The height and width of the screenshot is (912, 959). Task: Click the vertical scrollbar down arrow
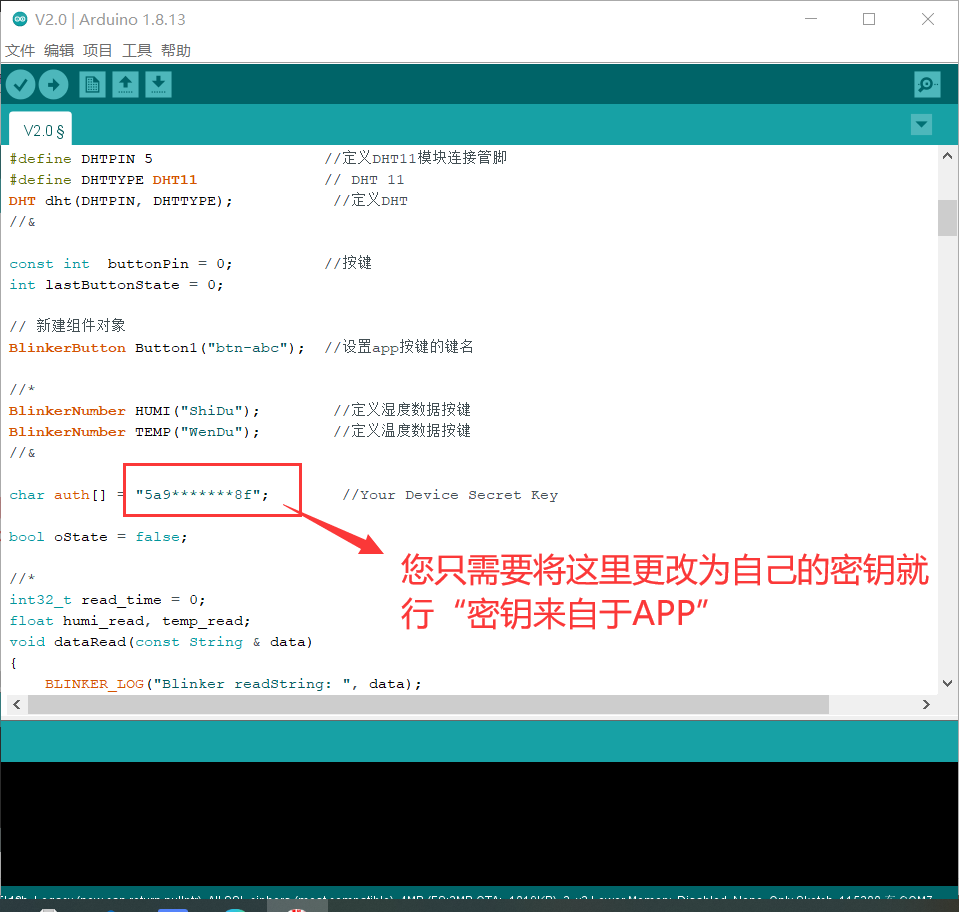pos(947,683)
